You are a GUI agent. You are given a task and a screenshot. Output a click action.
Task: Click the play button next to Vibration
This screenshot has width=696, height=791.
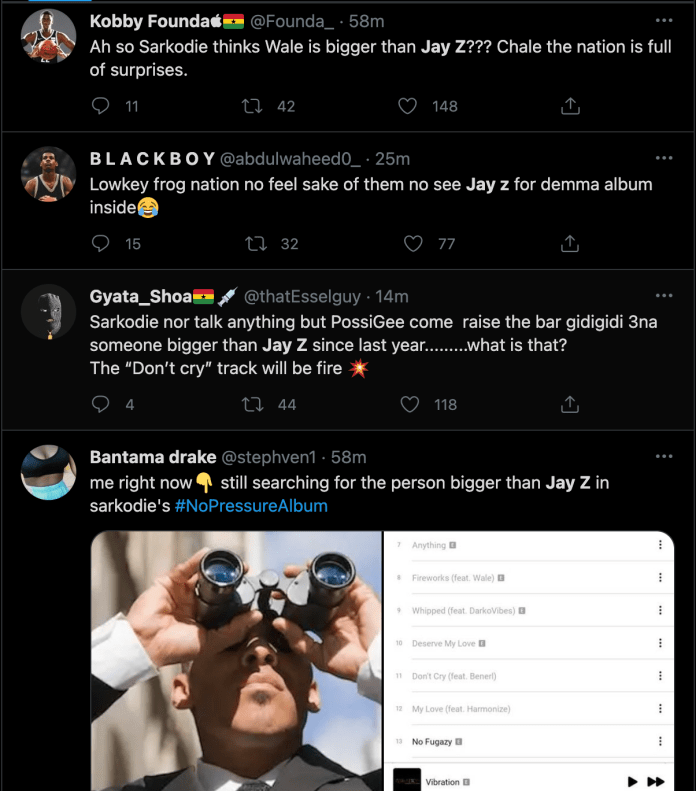pyautogui.click(x=632, y=781)
